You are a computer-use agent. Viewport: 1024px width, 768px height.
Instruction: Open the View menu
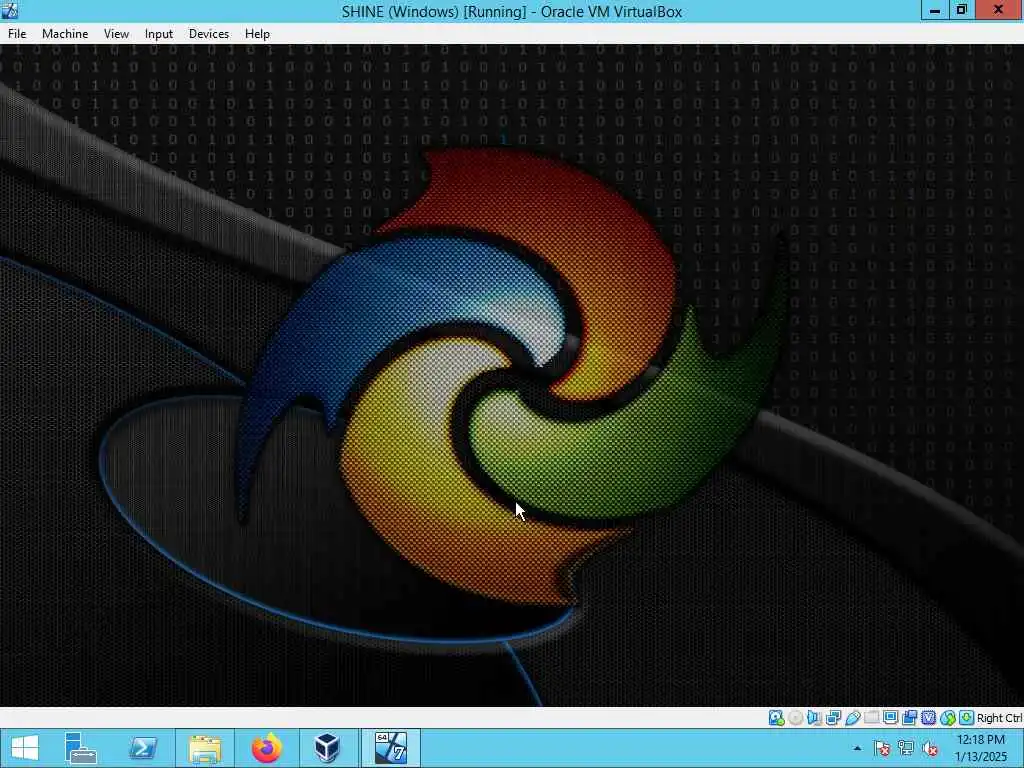click(116, 34)
